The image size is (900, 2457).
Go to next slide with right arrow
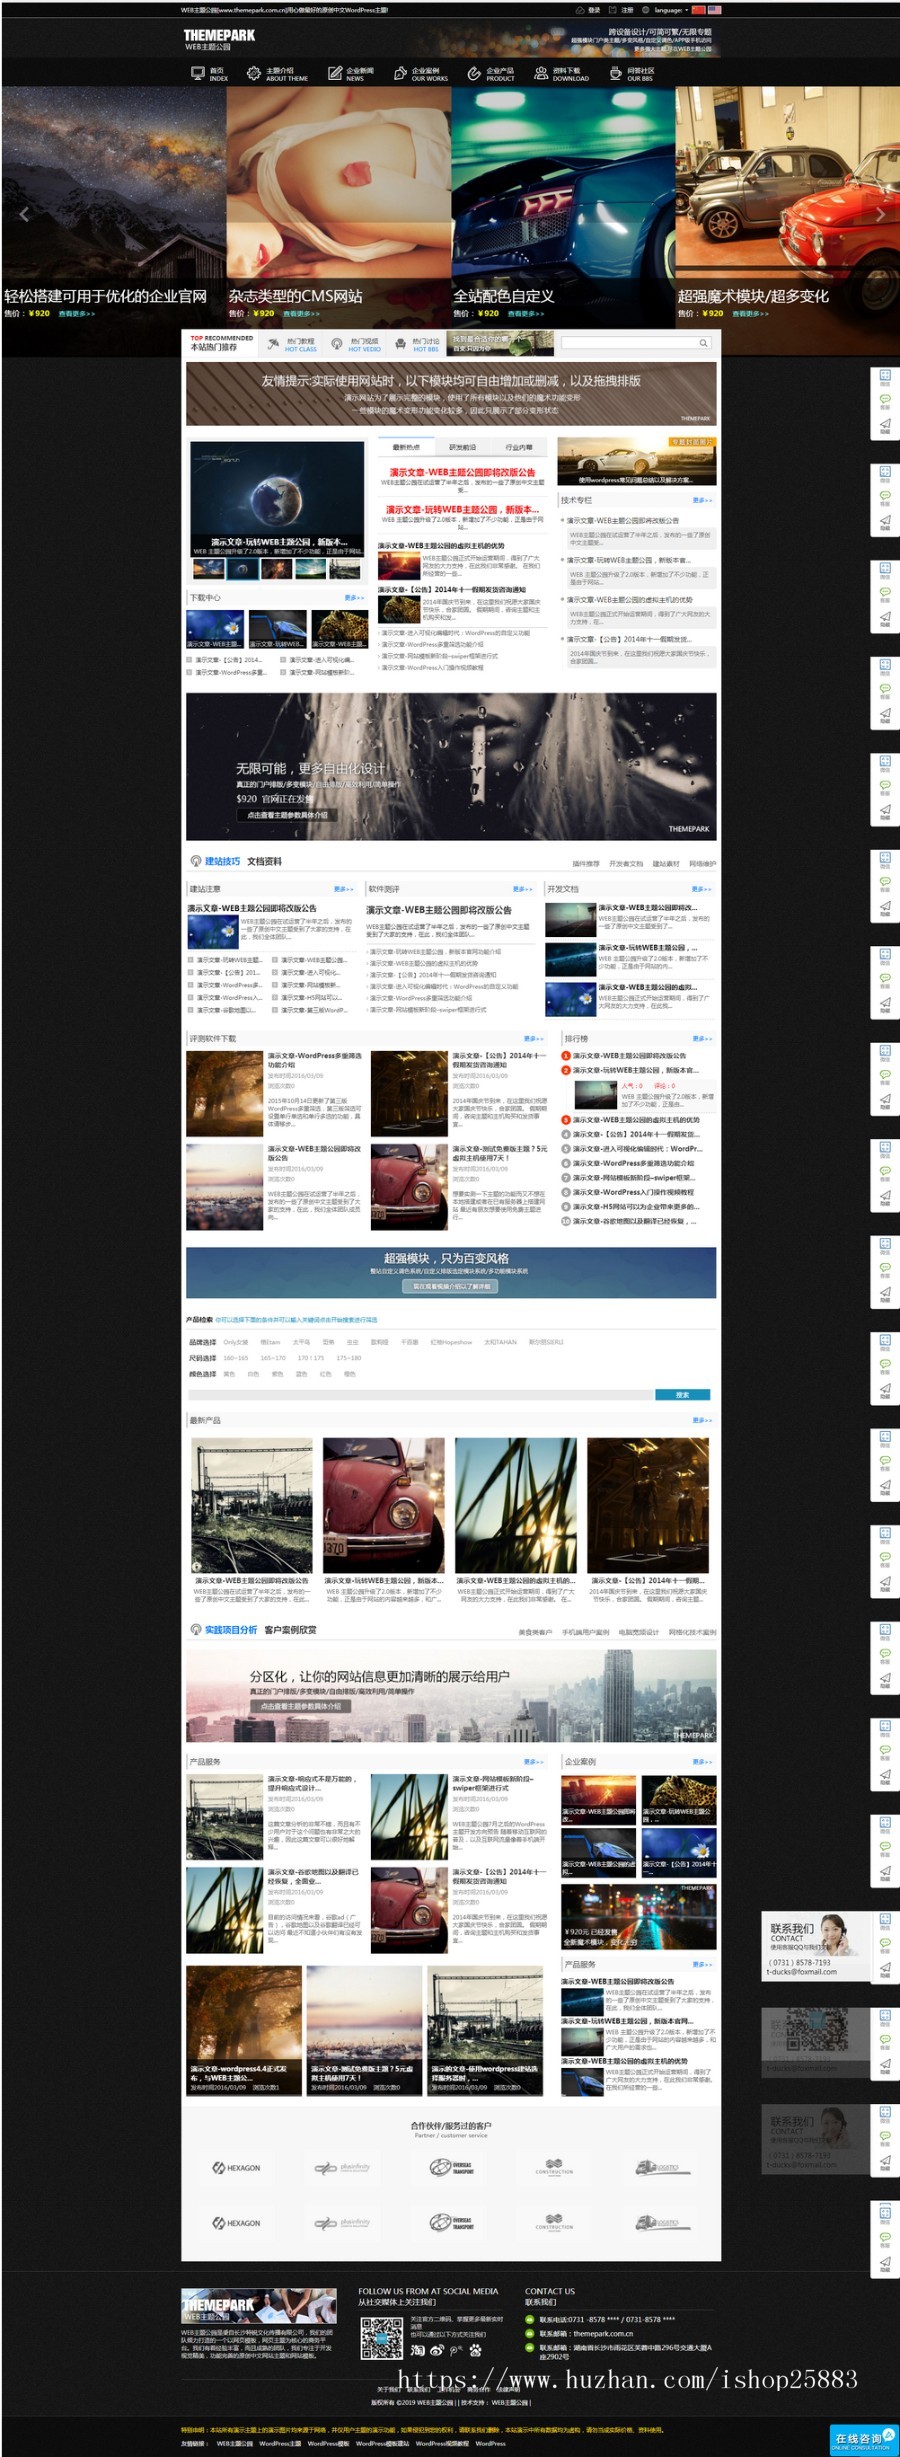pos(880,214)
